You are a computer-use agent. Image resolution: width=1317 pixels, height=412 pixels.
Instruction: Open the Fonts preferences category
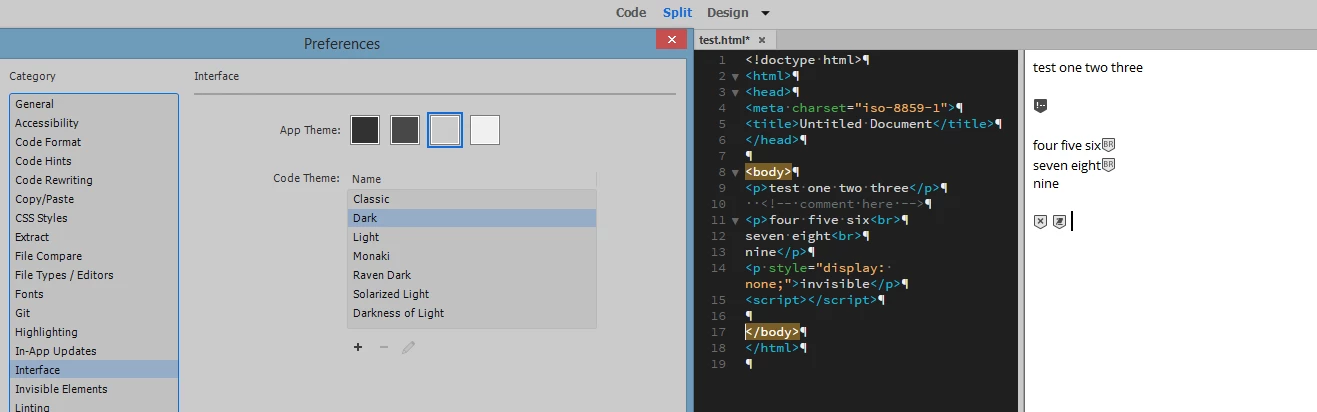pos(94,294)
